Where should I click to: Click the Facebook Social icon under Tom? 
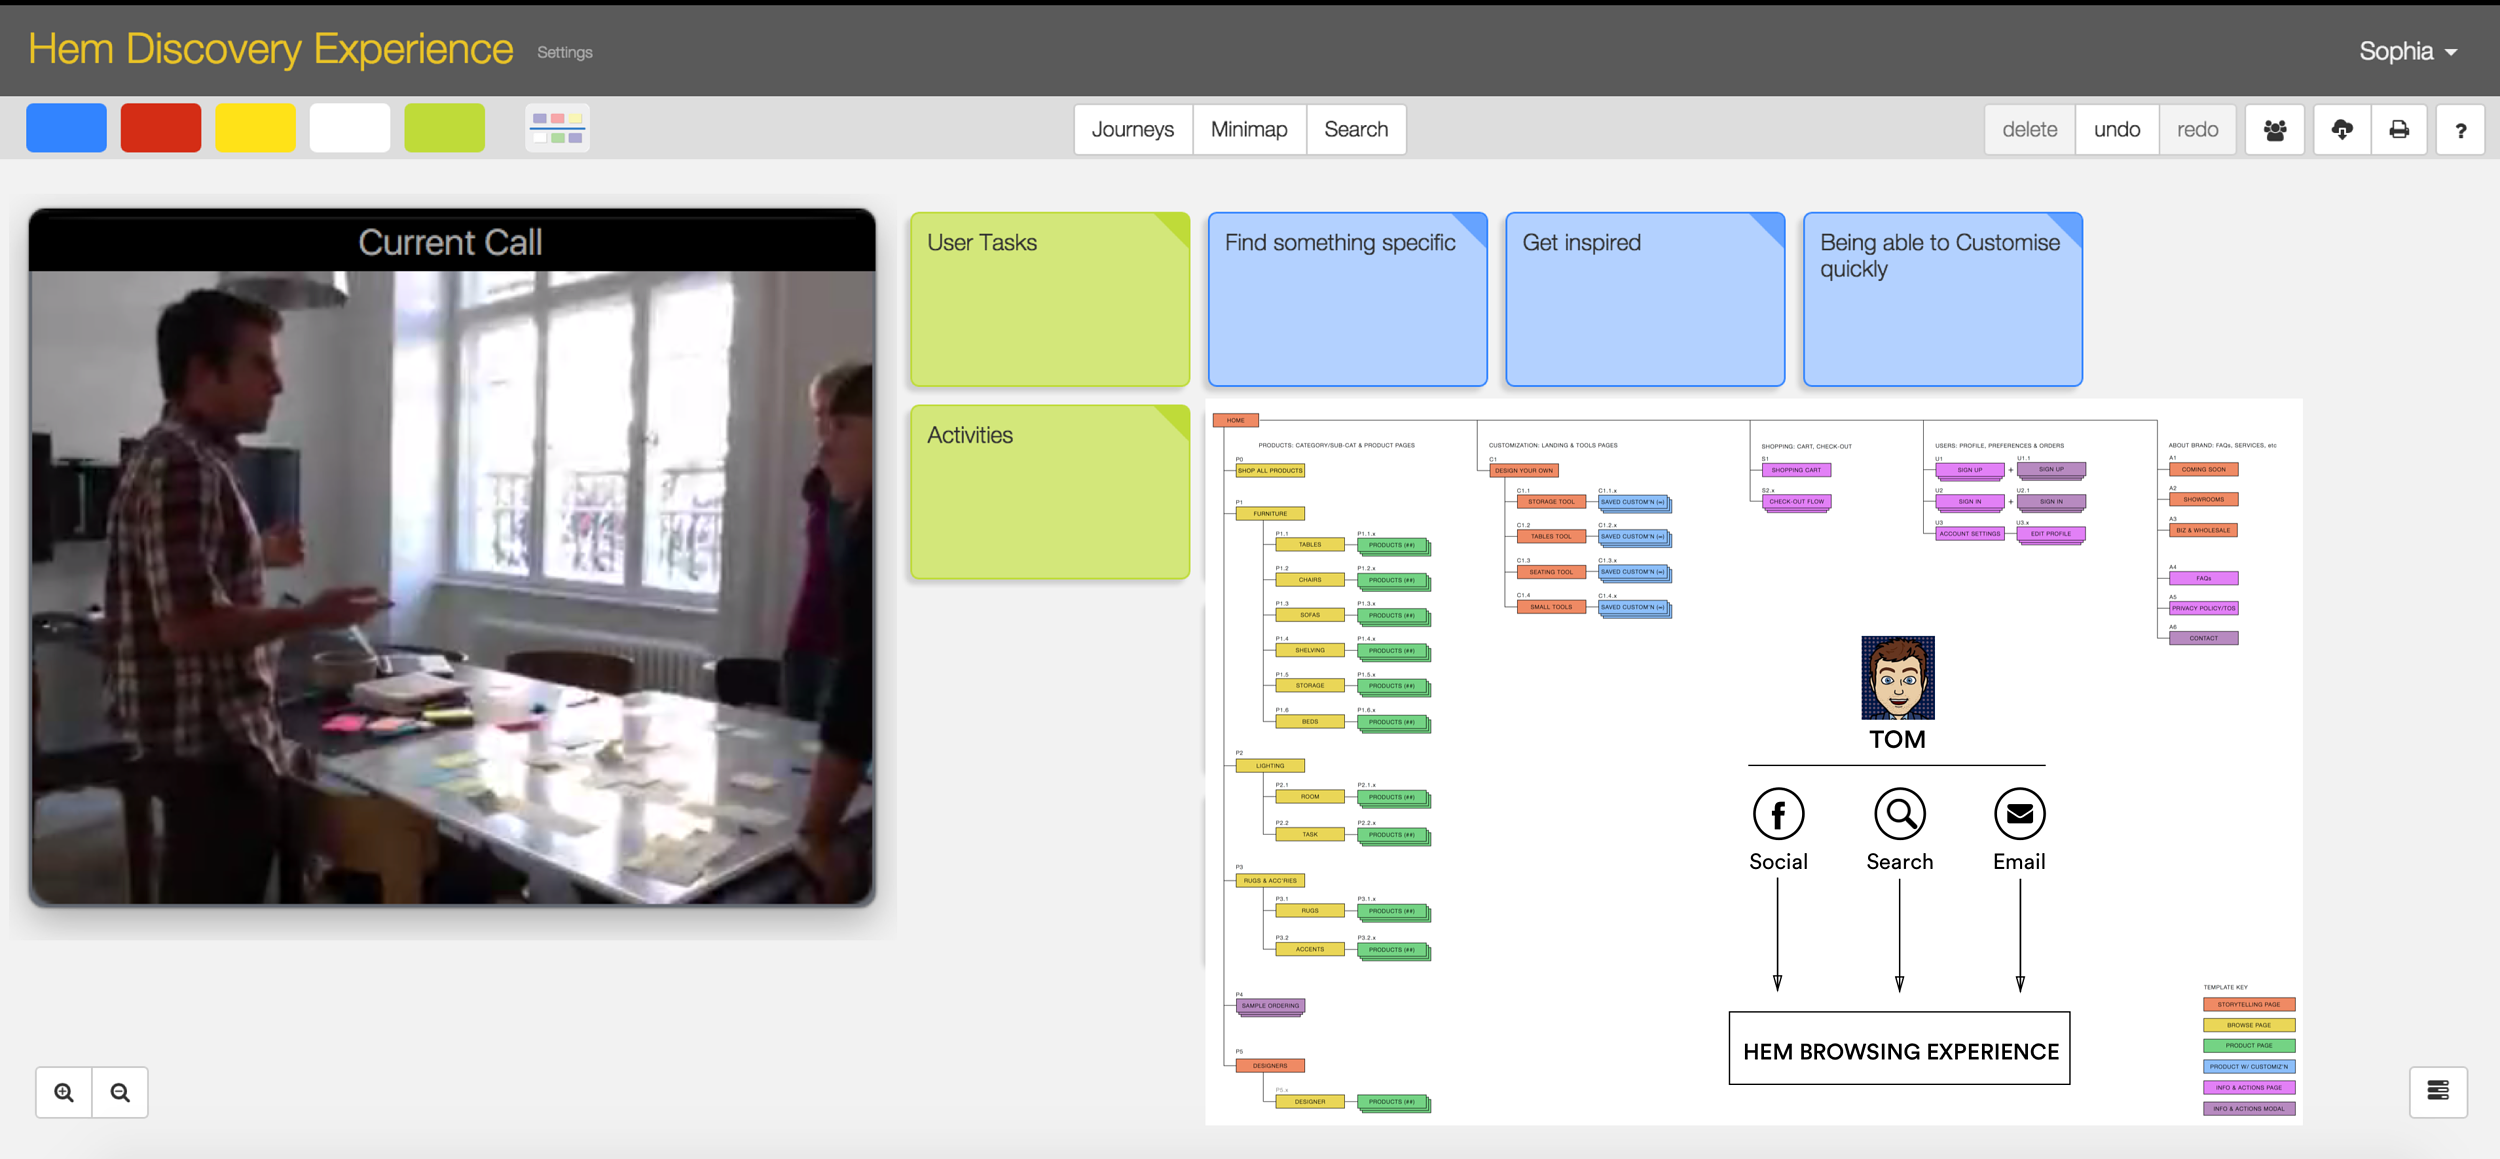1778,815
